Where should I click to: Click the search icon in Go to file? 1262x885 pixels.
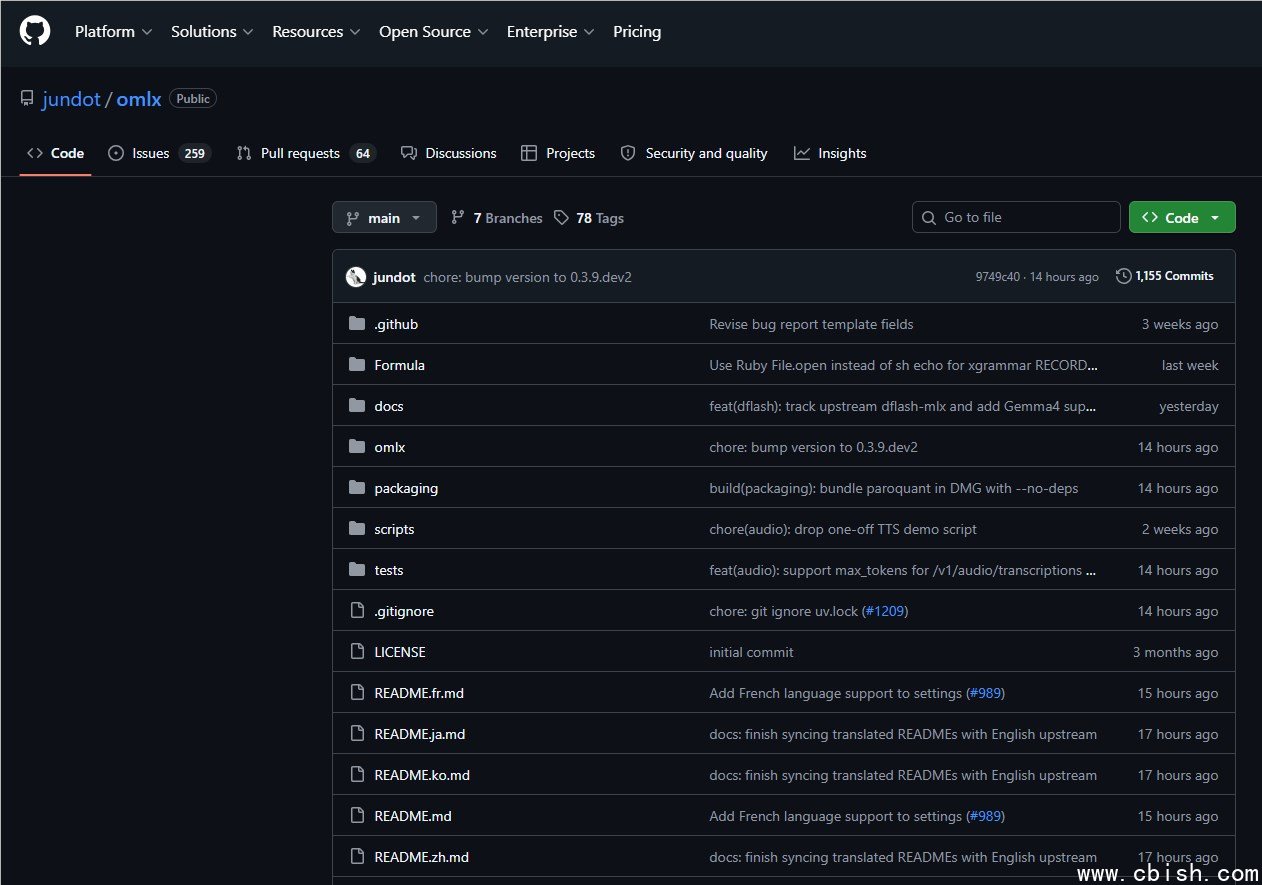pyautogui.click(x=930, y=217)
